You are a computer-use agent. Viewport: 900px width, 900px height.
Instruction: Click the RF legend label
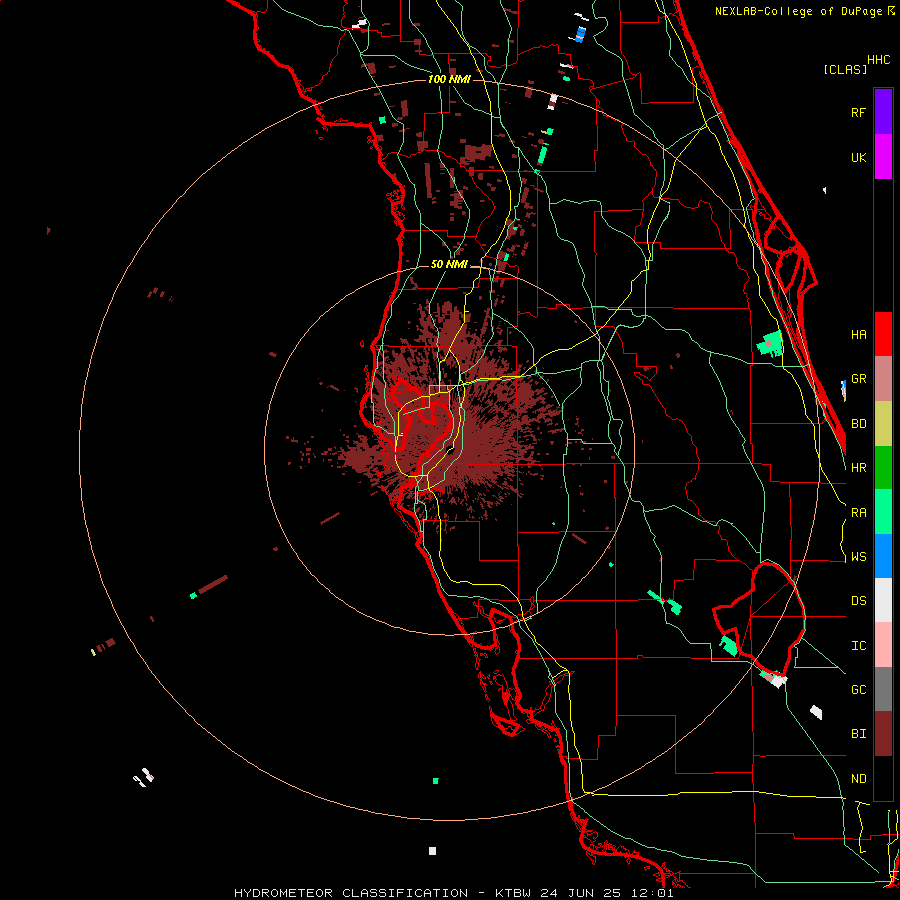pos(858,112)
